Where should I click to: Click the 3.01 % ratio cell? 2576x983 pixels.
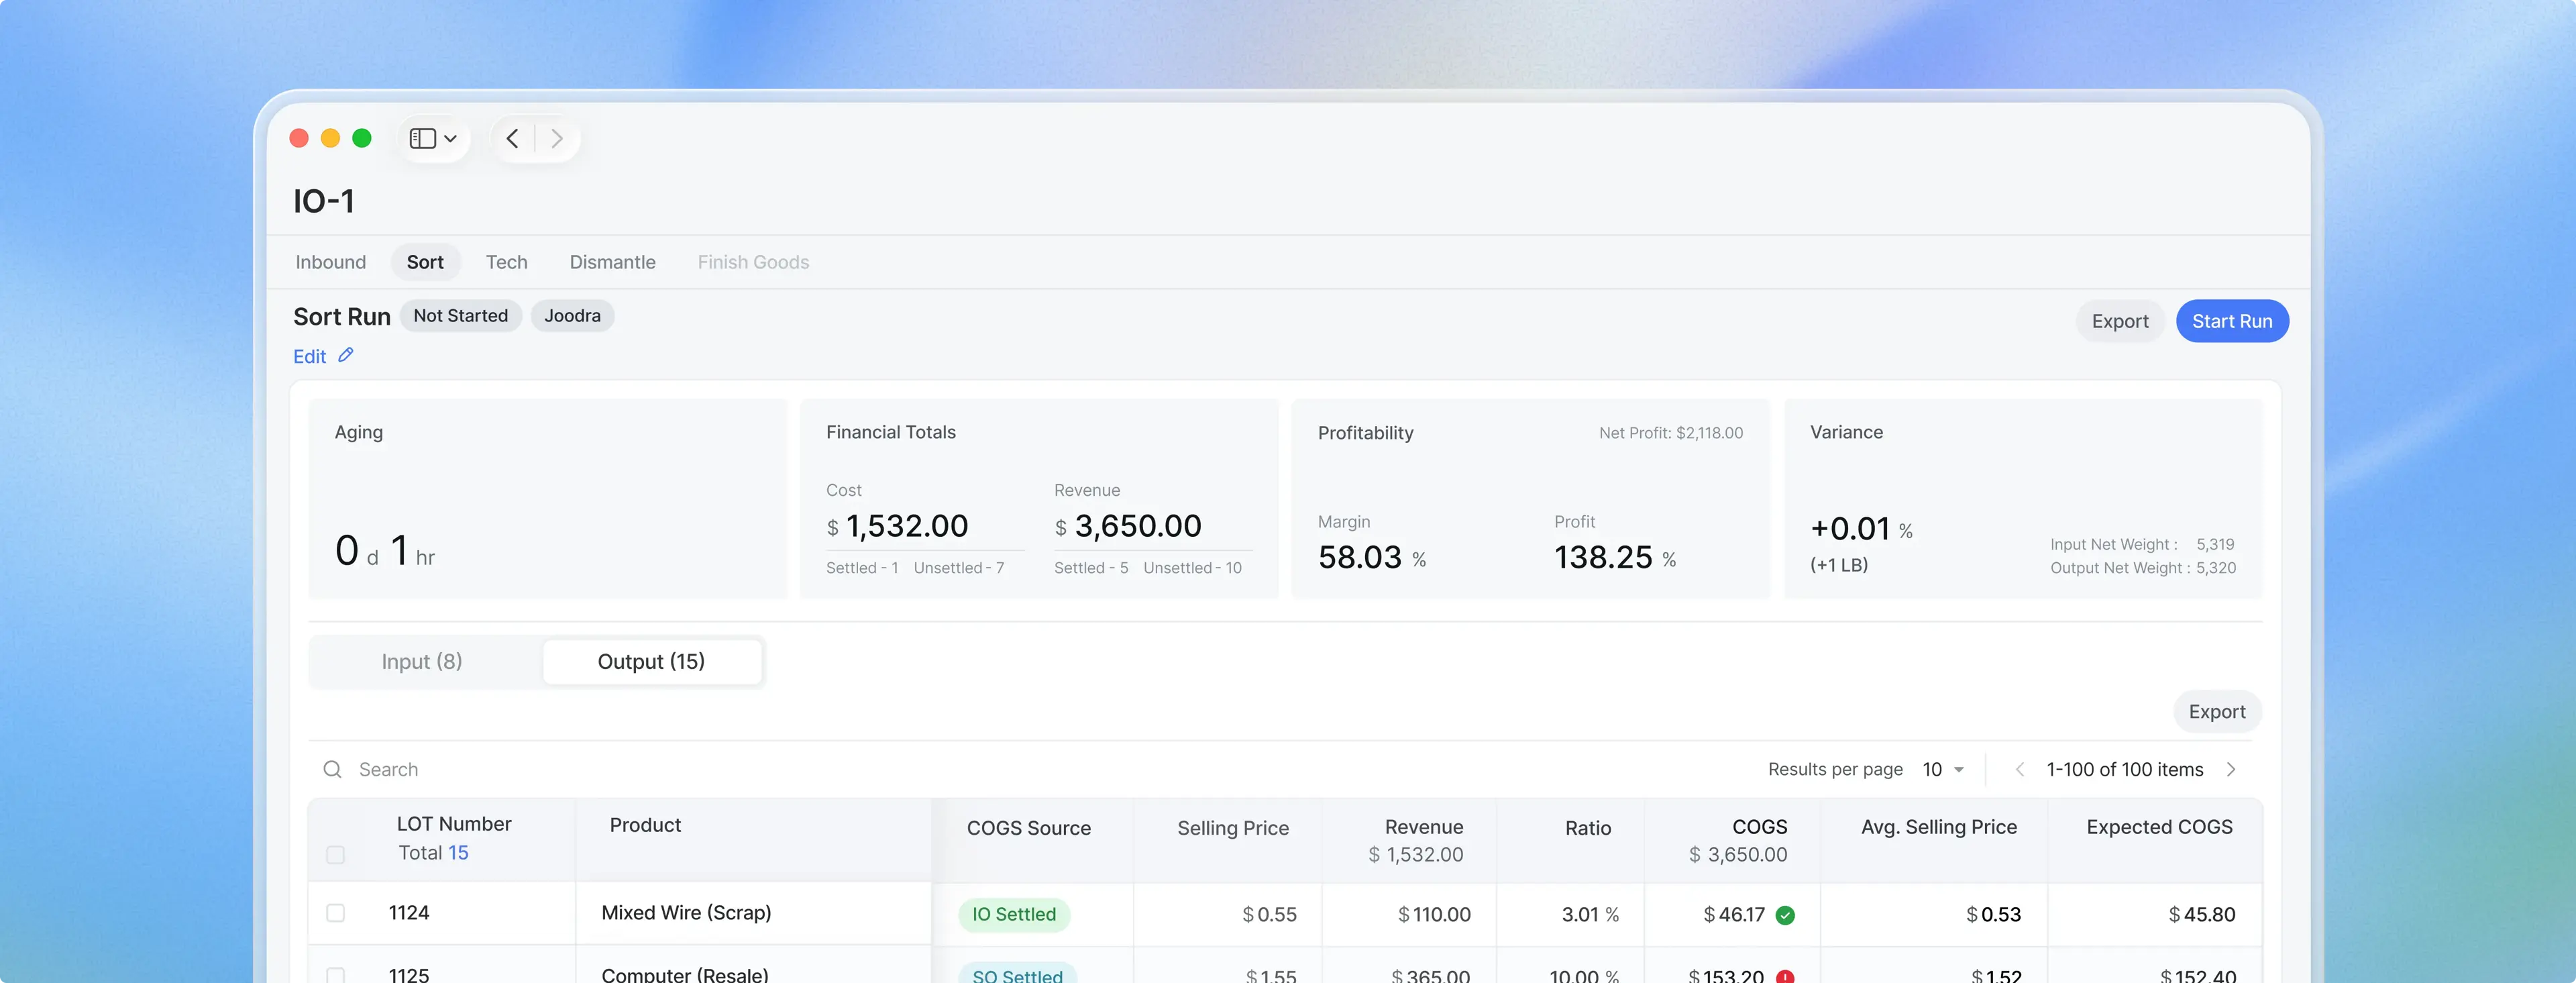(x=1590, y=915)
